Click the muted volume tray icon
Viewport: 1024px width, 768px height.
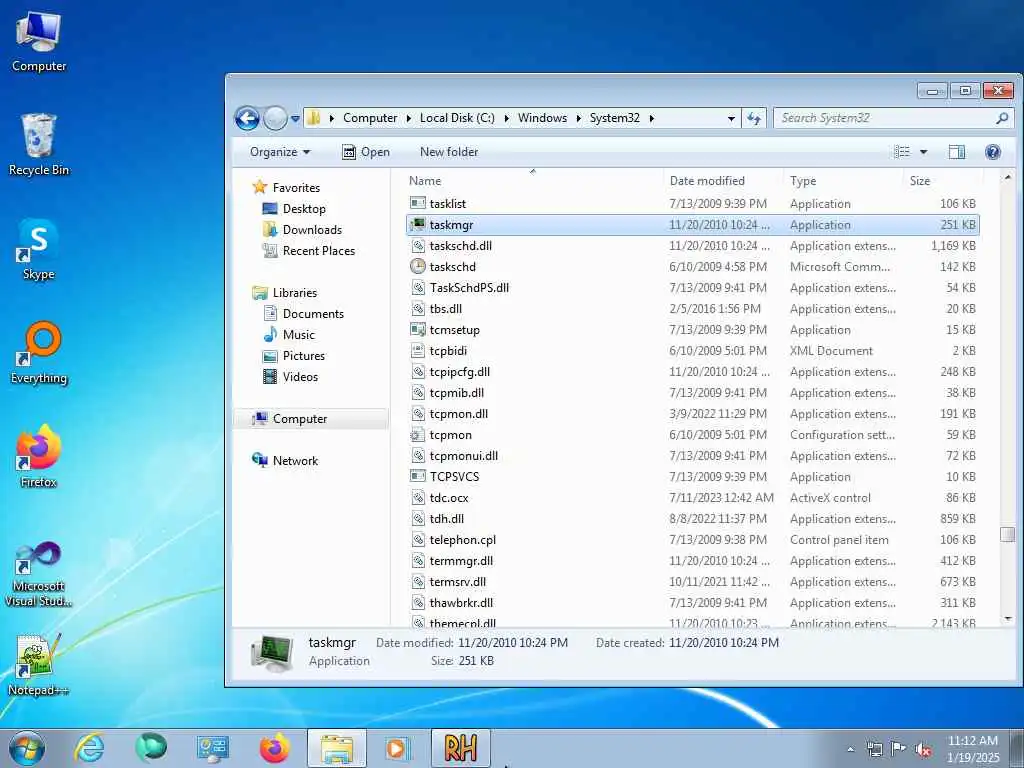(x=923, y=750)
